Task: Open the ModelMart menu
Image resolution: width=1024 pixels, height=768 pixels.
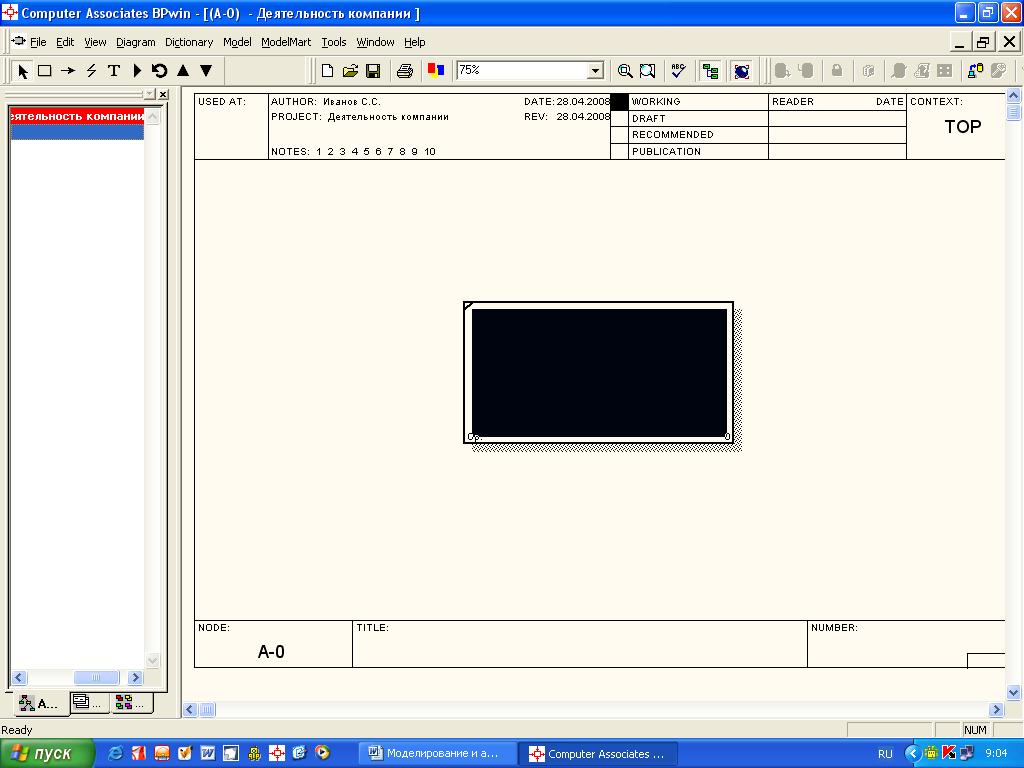Action: pos(286,42)
